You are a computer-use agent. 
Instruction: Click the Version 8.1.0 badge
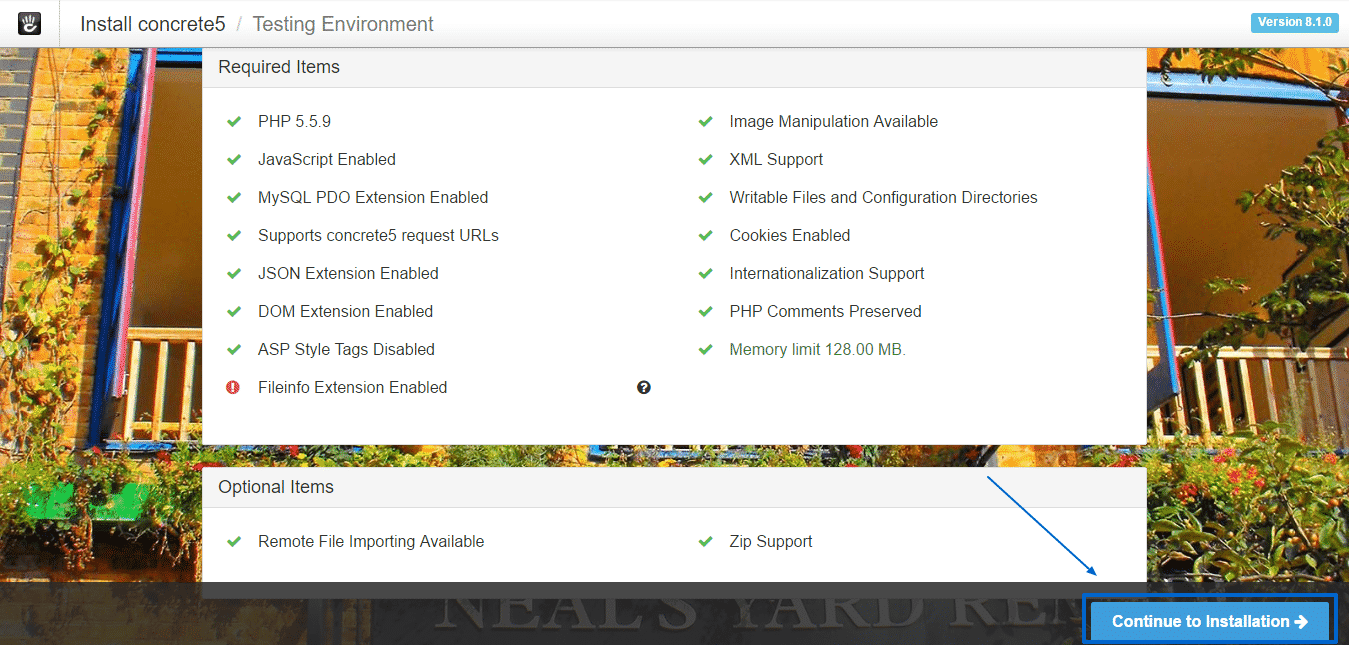(x=1293, y=22)
